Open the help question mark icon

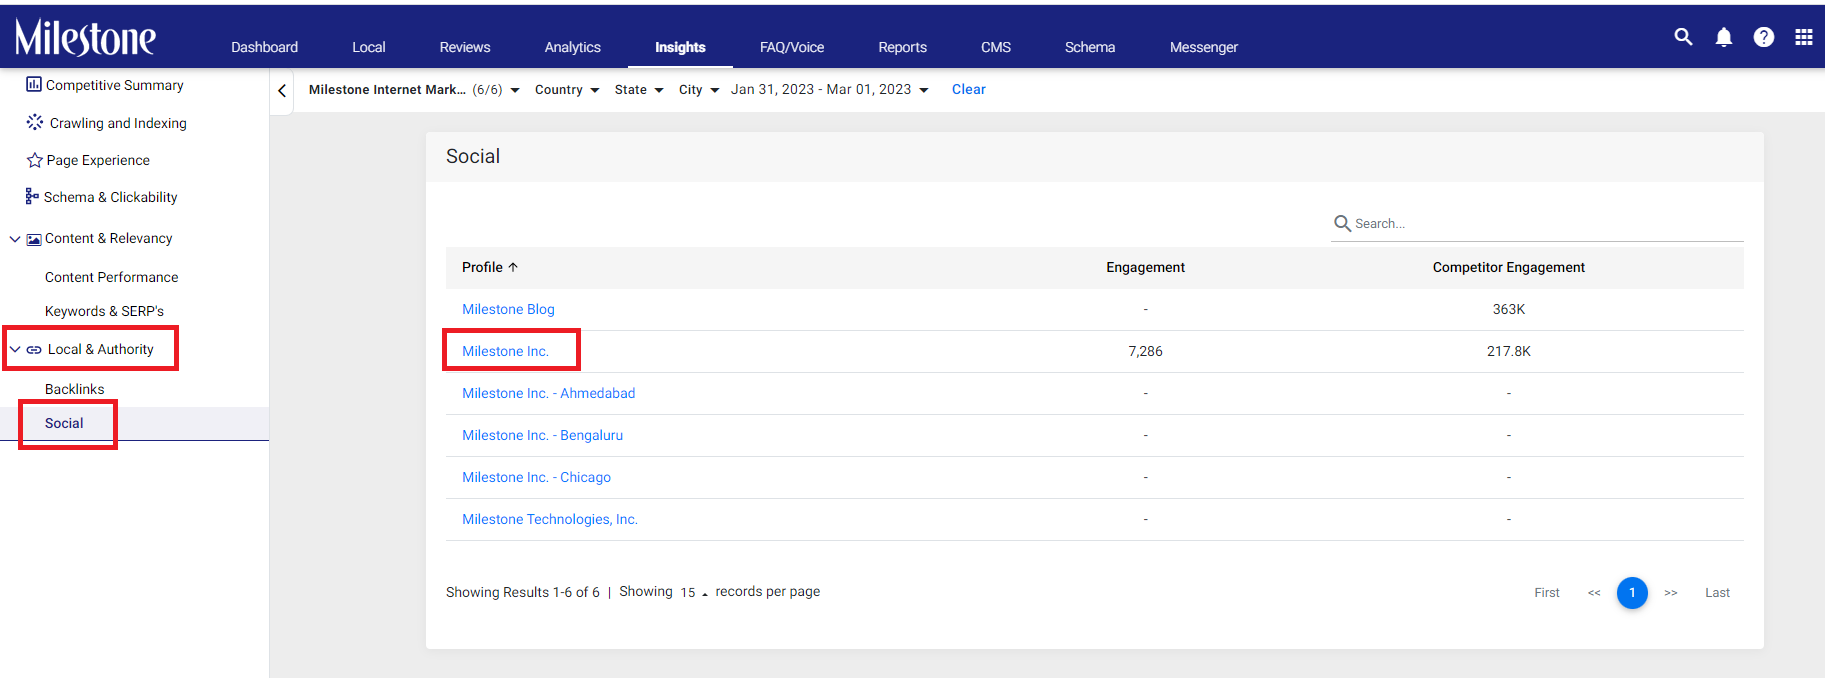coord(1764,37)
